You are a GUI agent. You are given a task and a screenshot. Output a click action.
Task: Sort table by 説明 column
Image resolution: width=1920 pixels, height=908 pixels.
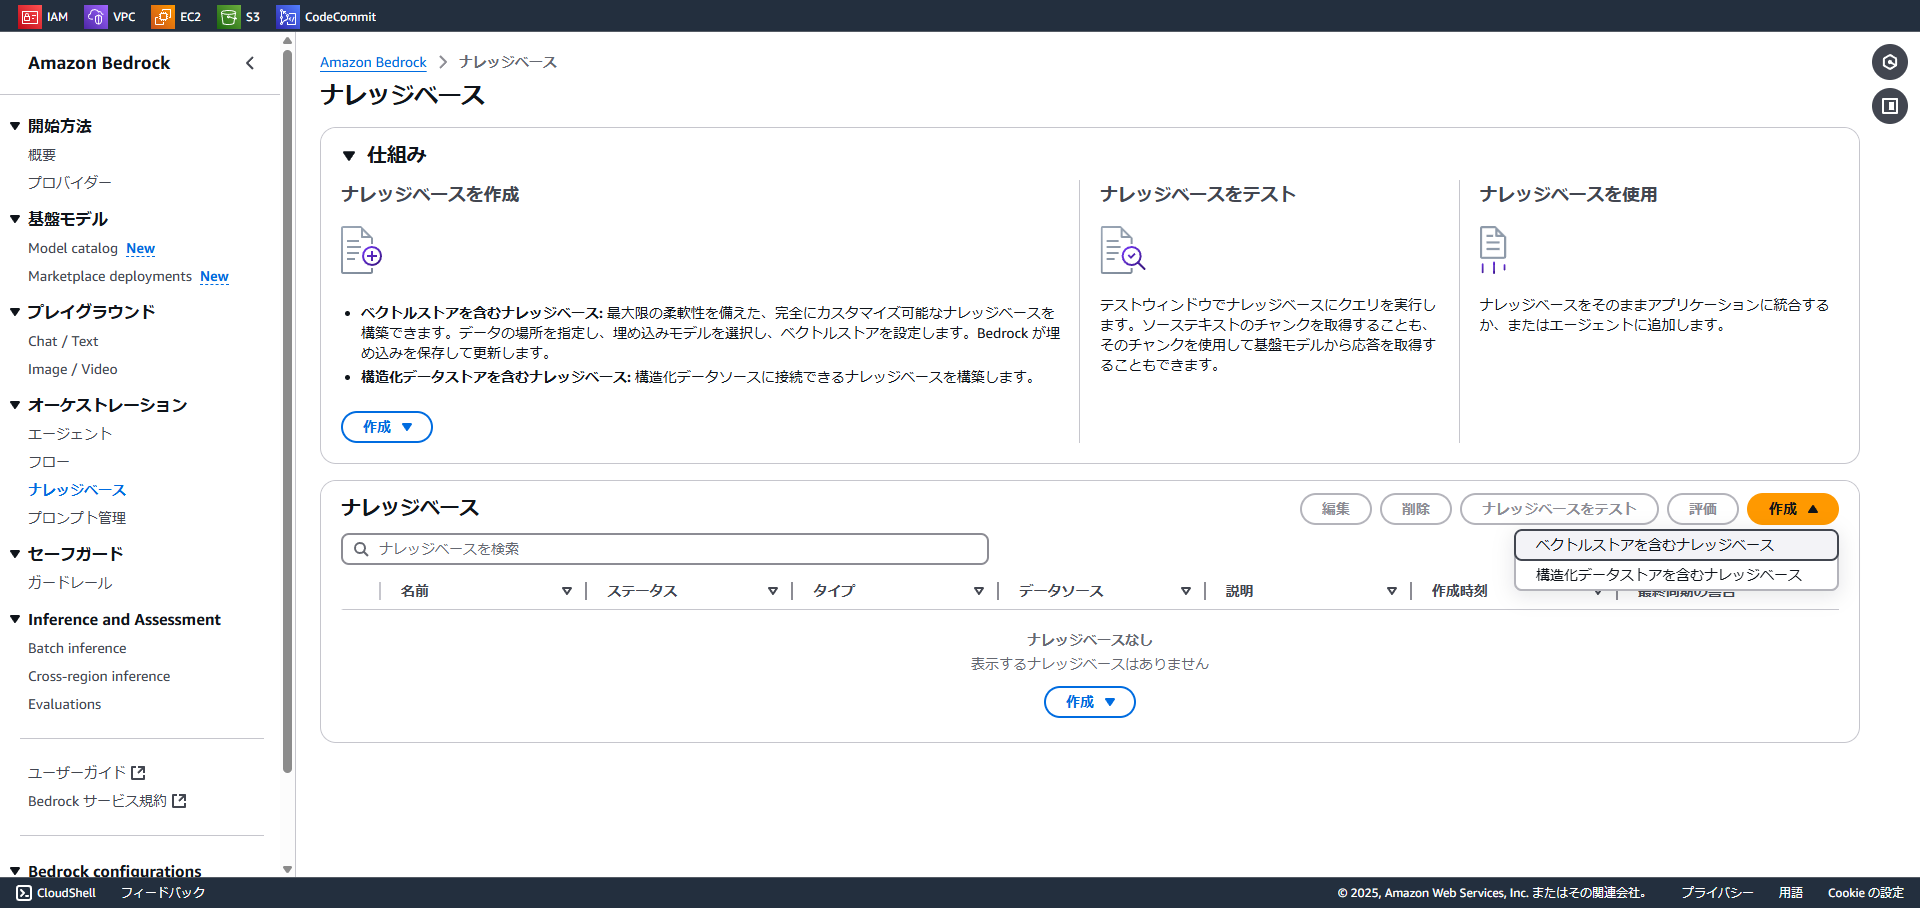(x=1392, y=591)
